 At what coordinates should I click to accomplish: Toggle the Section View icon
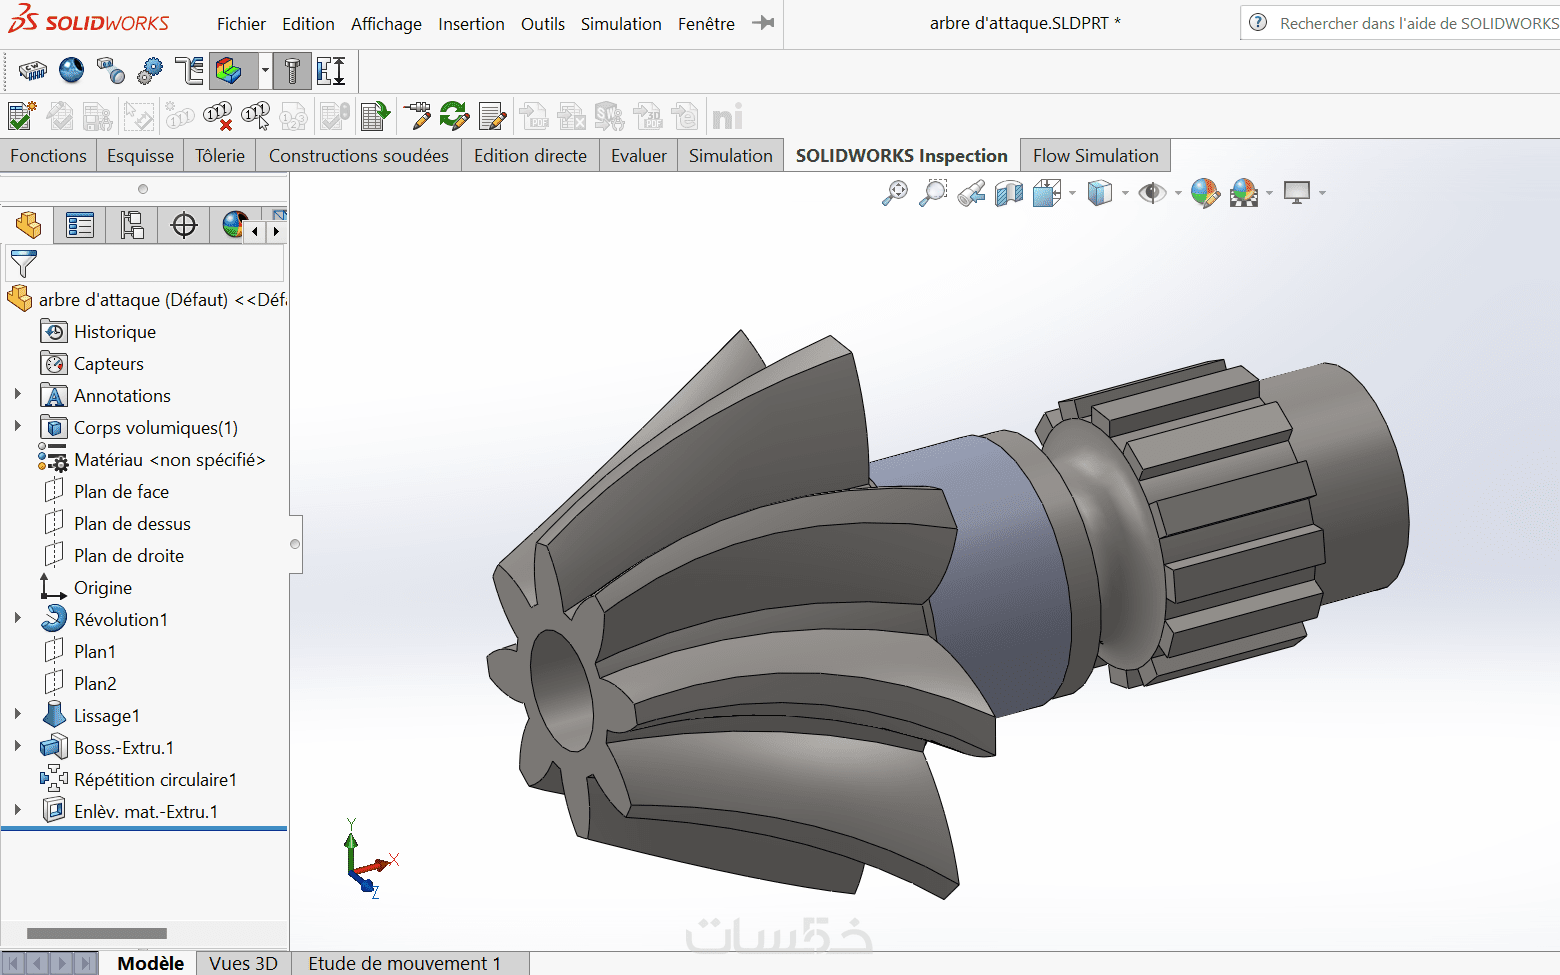click(x=1009, y=193)
